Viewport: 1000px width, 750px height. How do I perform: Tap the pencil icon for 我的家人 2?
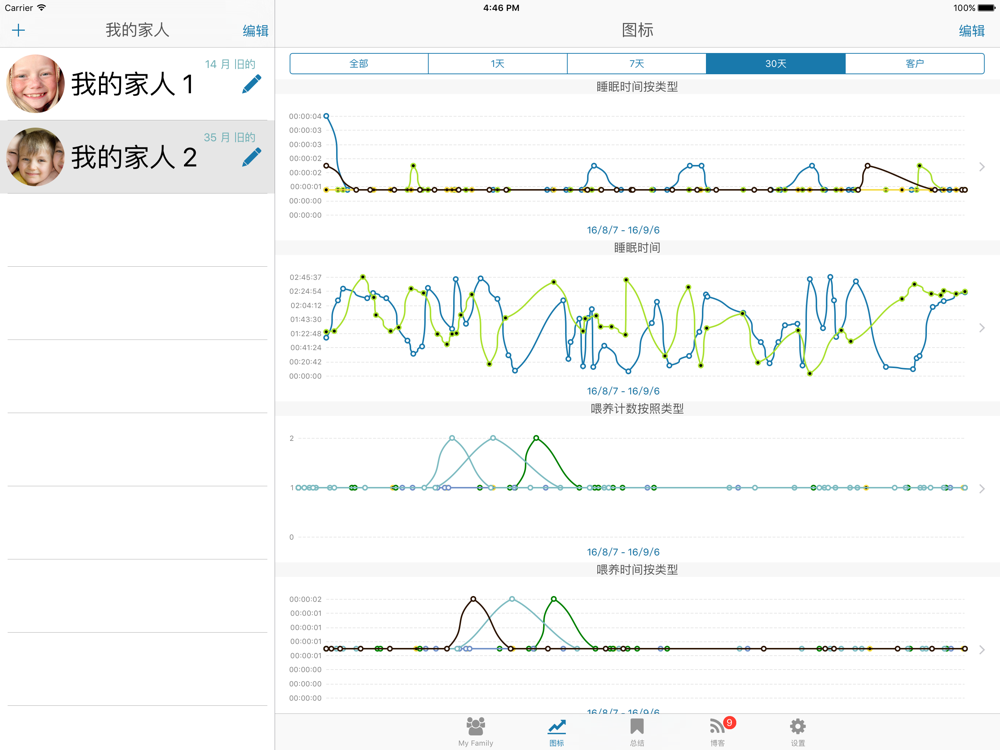point(251,157)
